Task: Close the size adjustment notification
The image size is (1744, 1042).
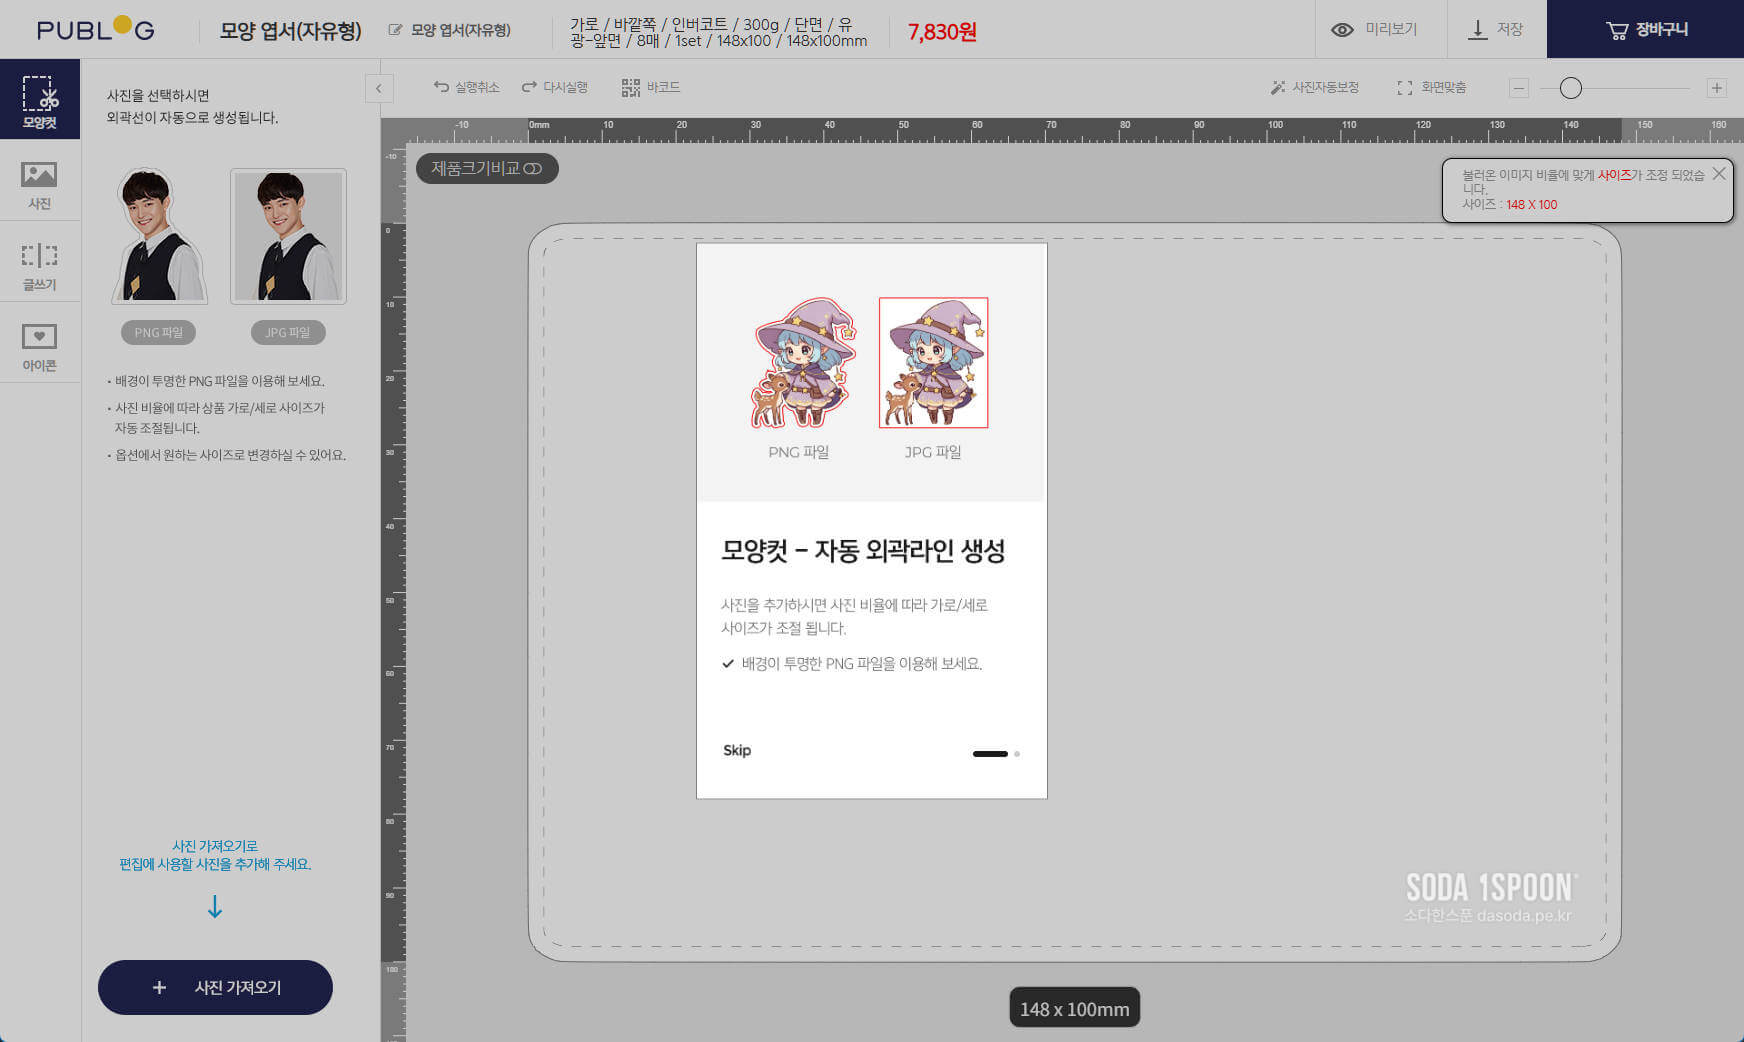Action: click(1718, 174)
